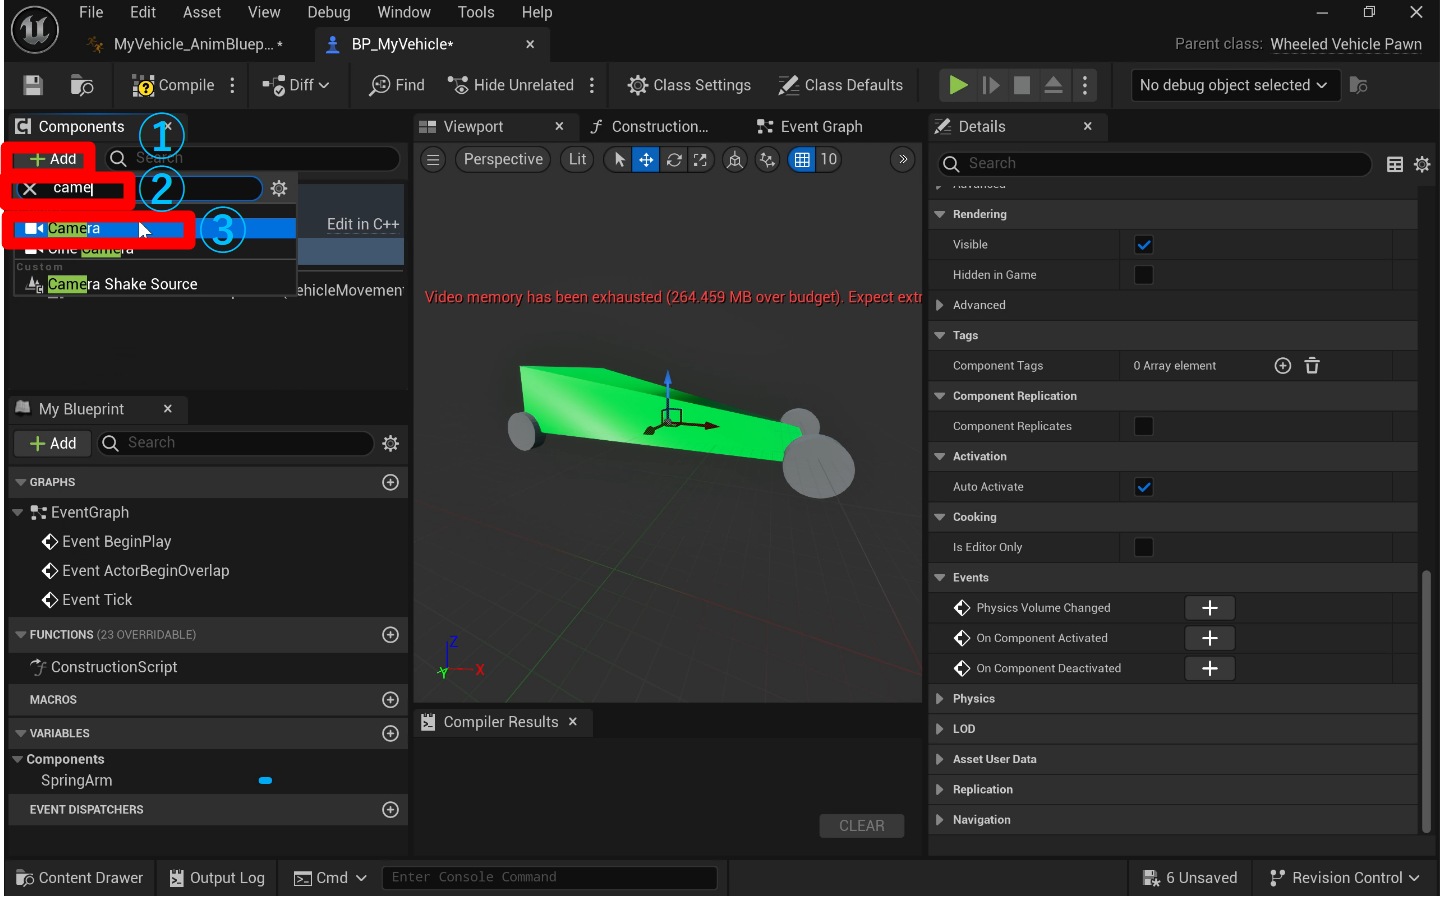Toggle the Visible checkbox
Screen dimensions: 1441x897
[1144, 244]
